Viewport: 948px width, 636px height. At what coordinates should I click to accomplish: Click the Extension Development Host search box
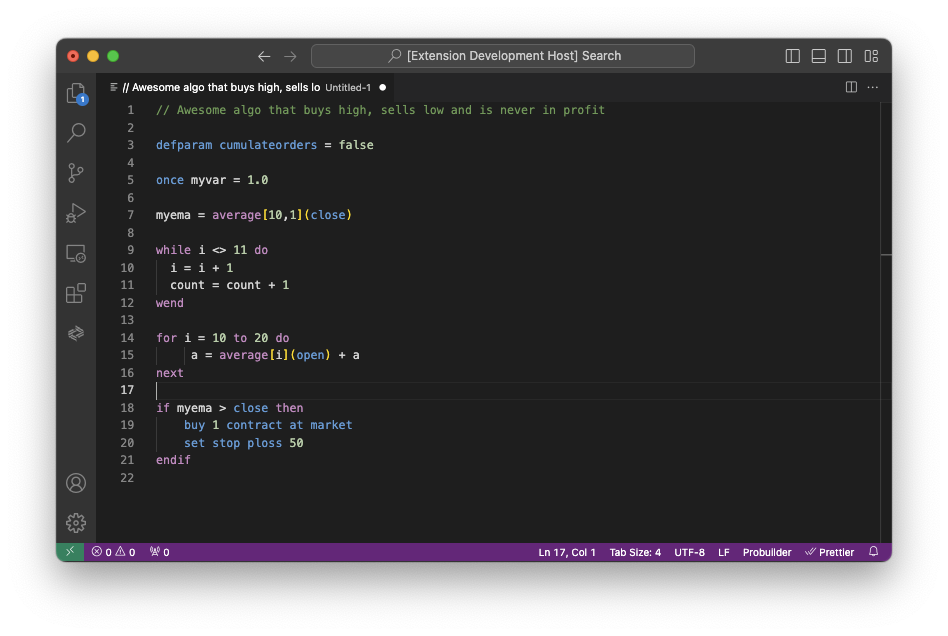[x=503, y=56]
